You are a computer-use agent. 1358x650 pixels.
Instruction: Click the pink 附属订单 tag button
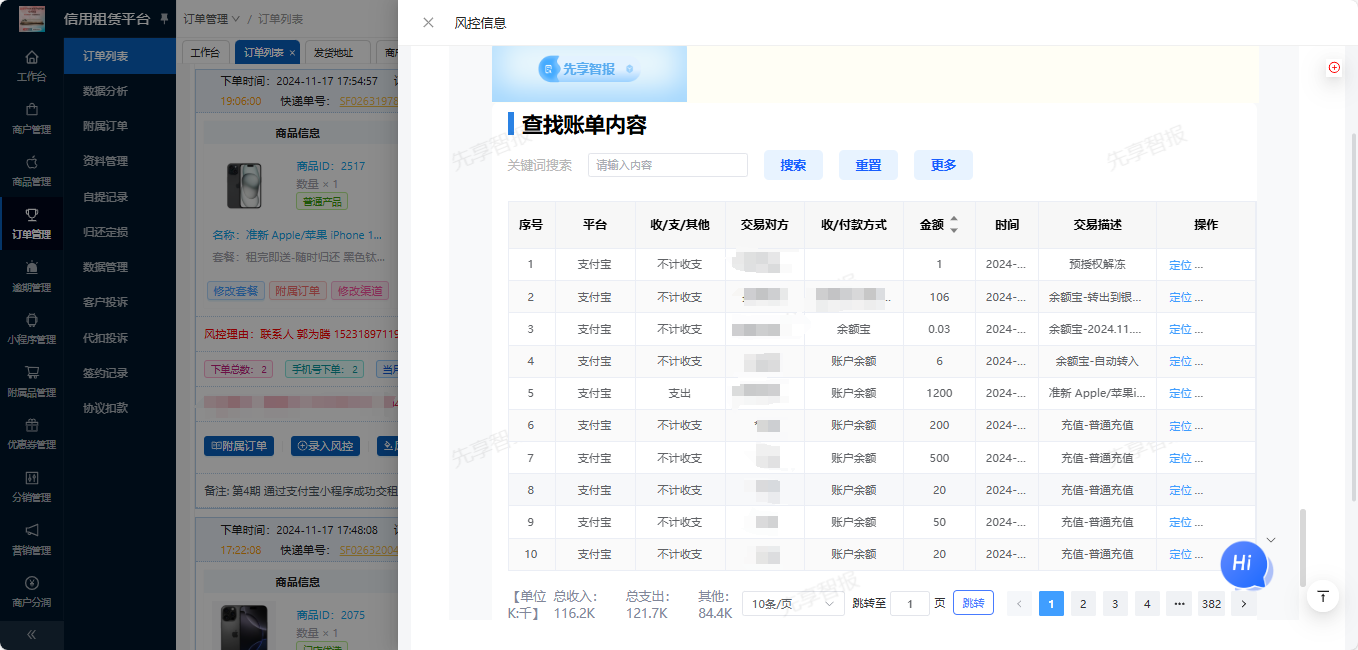(298, 291)
